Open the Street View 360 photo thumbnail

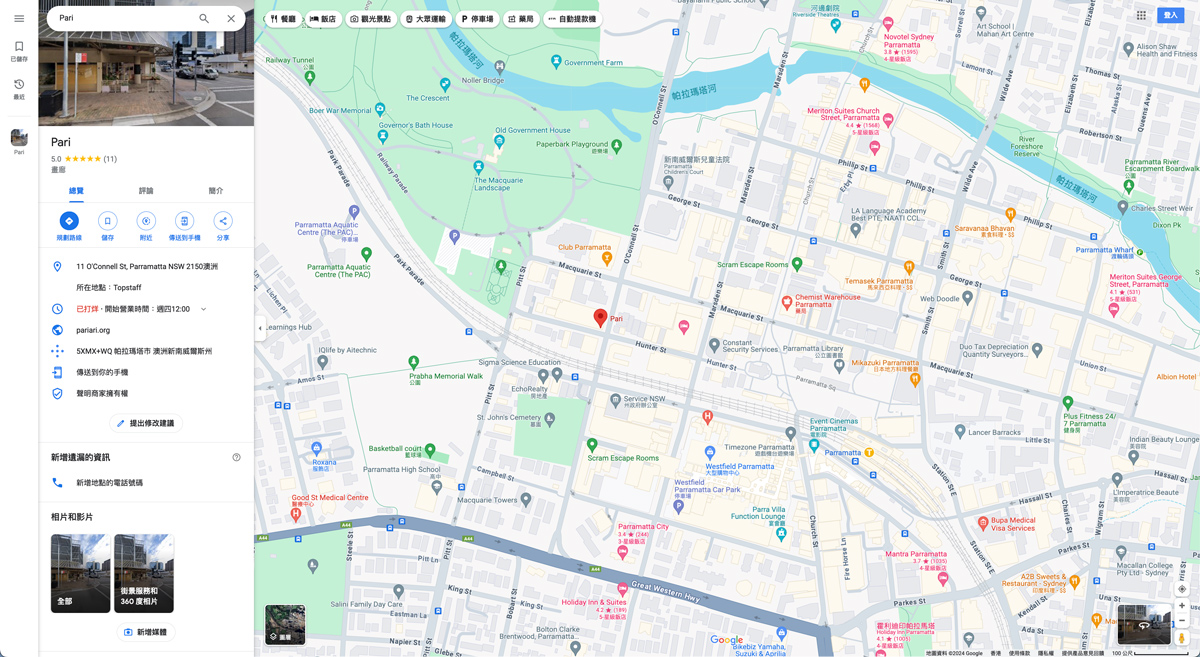[143, 573]
